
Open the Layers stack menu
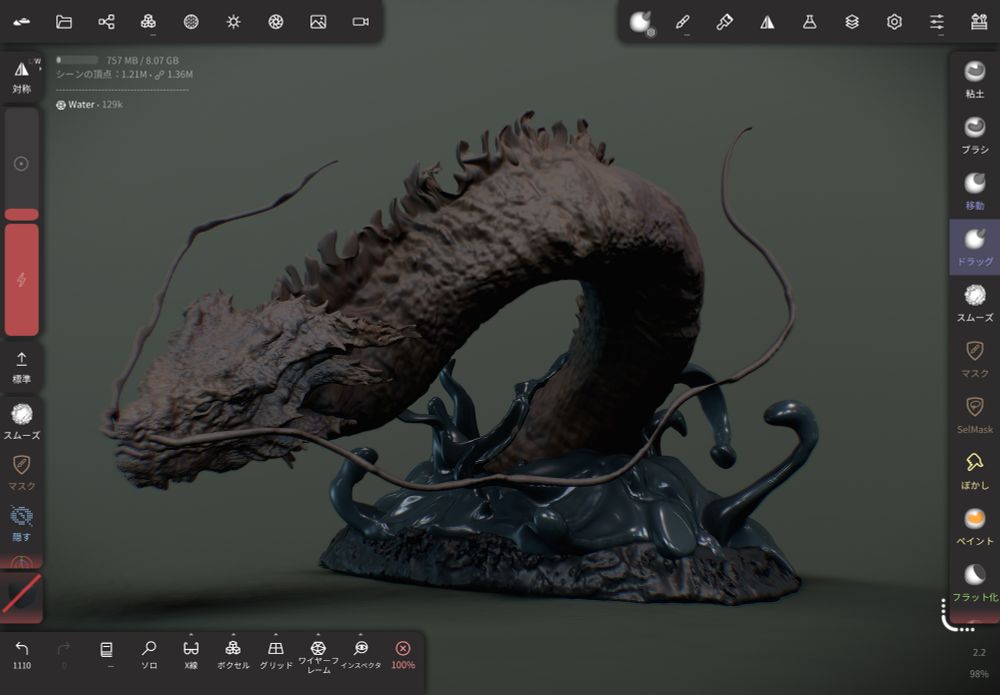click(x=852, y=22)
